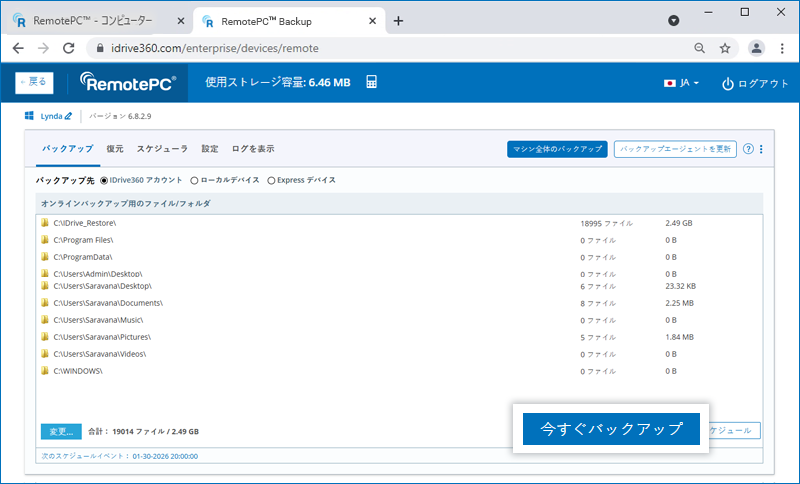Select C:\Users\Saravana\Documents\ row
800x484 pixels.
399,303
